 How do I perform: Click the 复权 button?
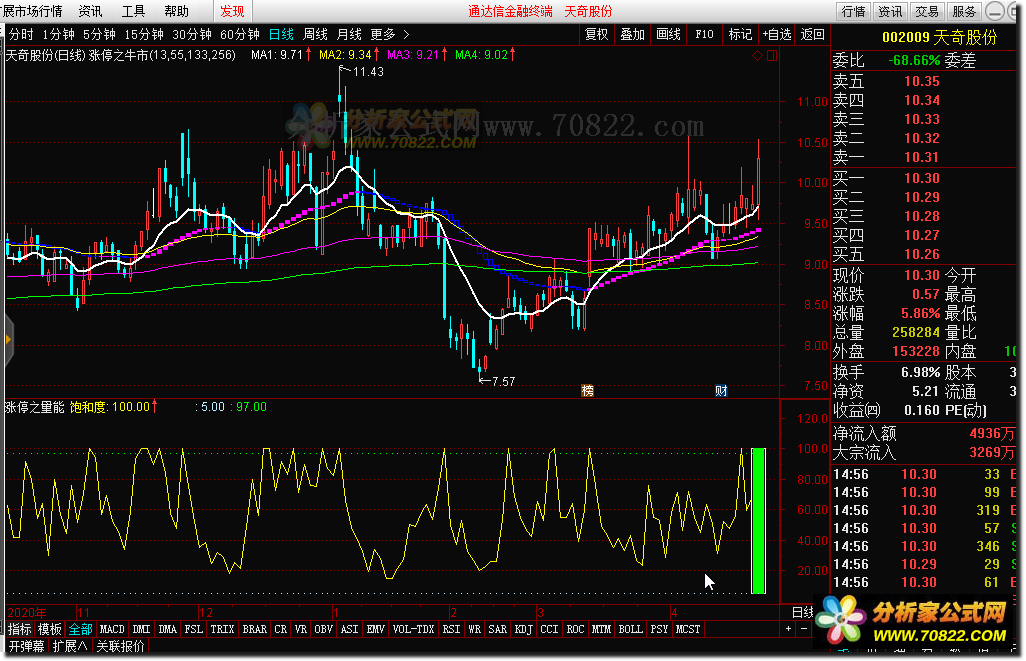point(597,34)
